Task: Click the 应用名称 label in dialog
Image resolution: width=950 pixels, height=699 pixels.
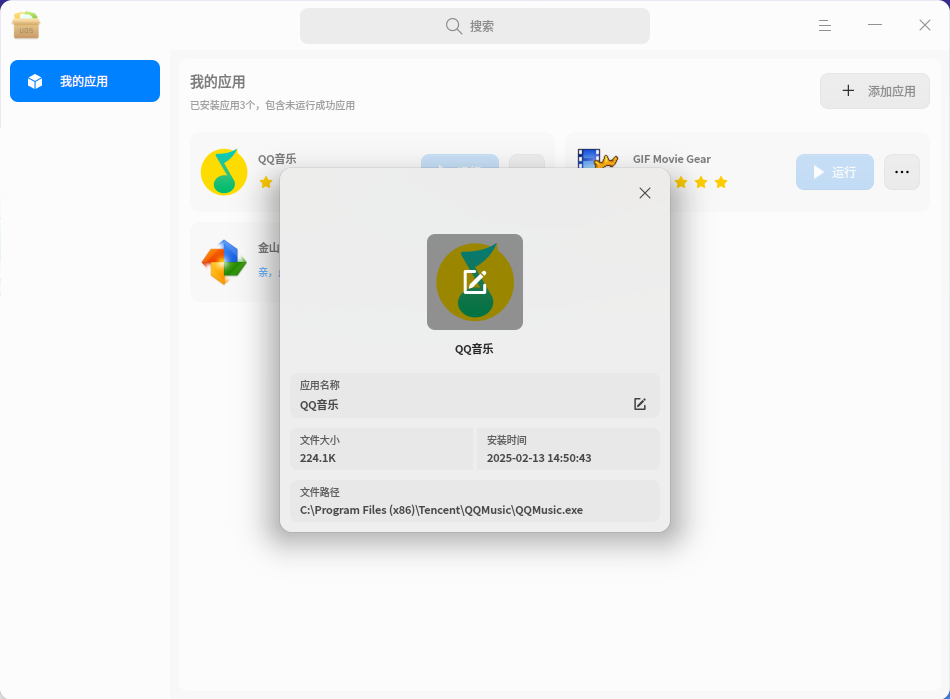Action: click(320, 385)
